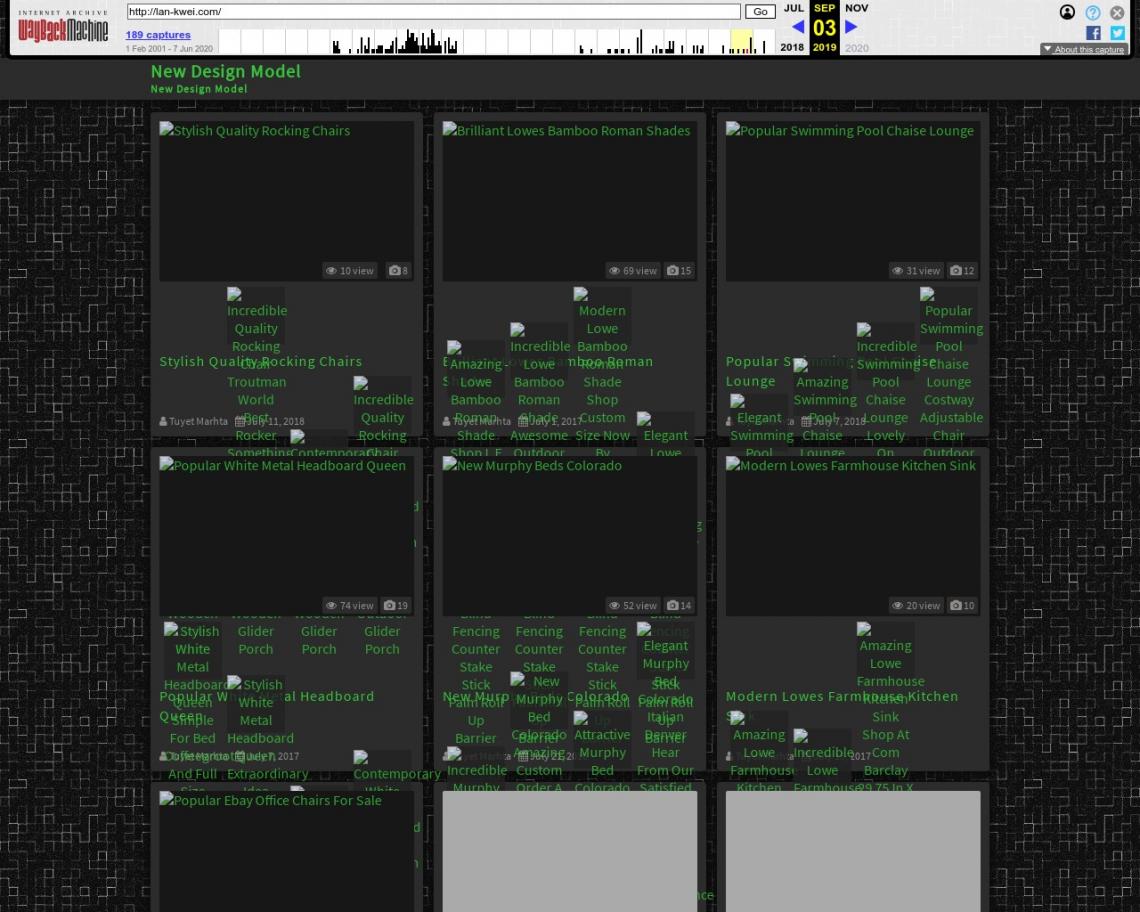Viewport: 1140px width, 912px height.
Task: Click the 20 view eye badge
Action: [916, 605]
